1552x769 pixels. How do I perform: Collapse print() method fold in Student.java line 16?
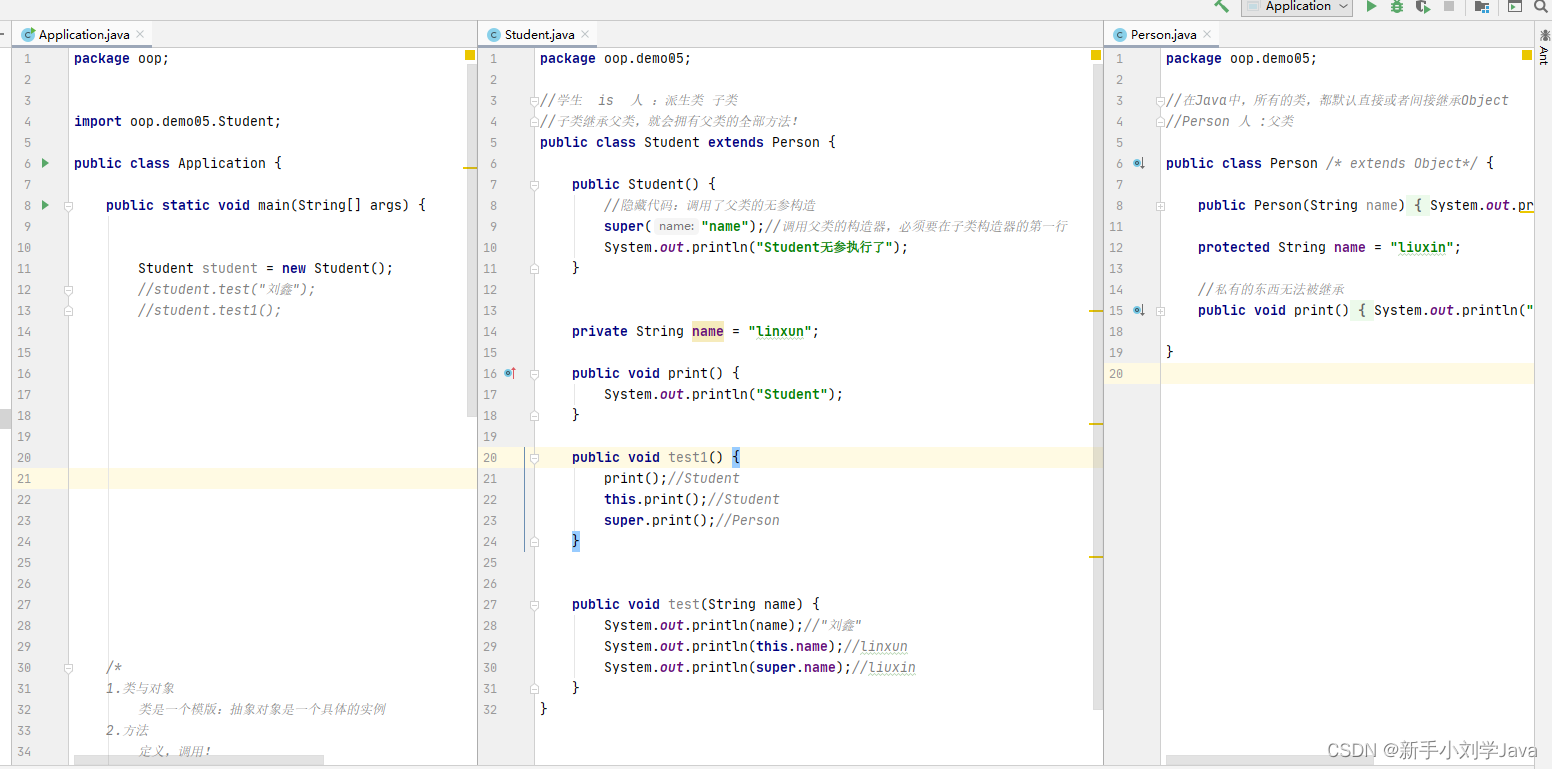[535, 373]
